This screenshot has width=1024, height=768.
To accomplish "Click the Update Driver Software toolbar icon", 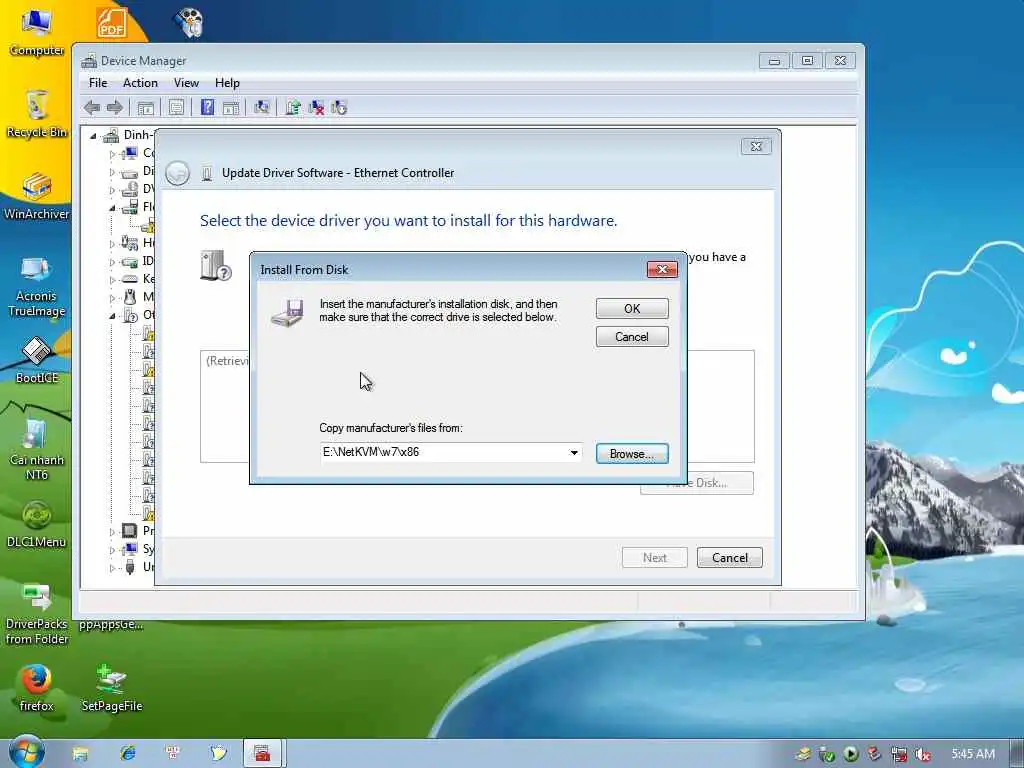I will click(293, 107).
